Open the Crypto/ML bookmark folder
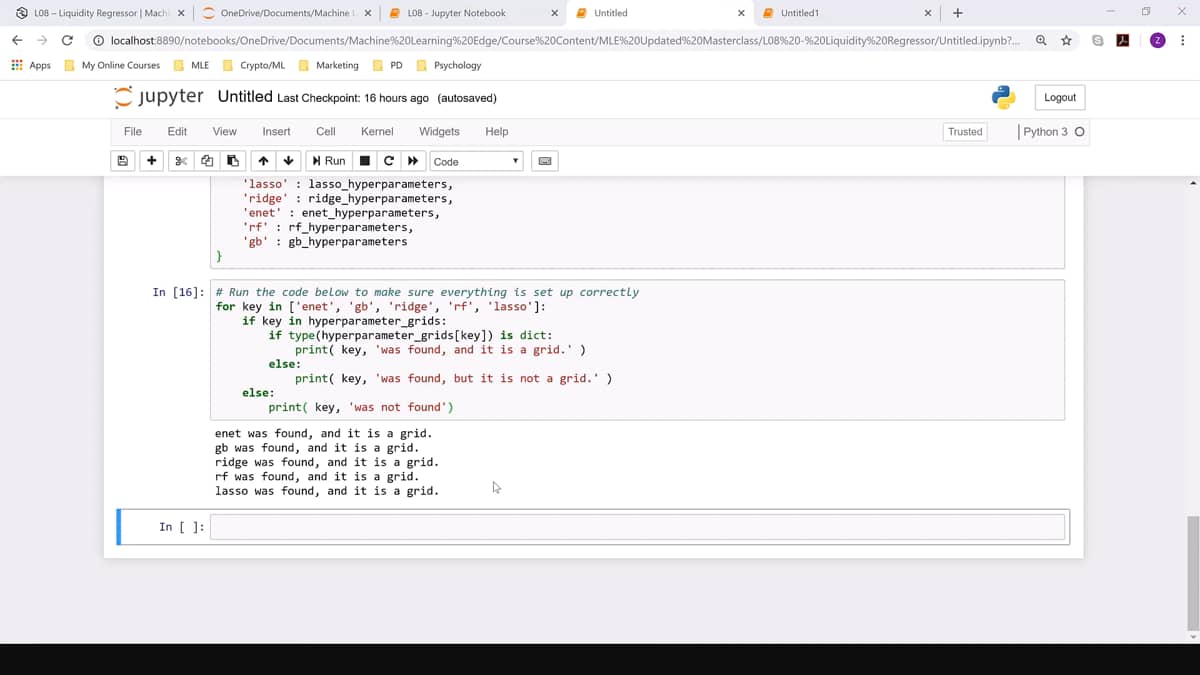 pos(253,65)
